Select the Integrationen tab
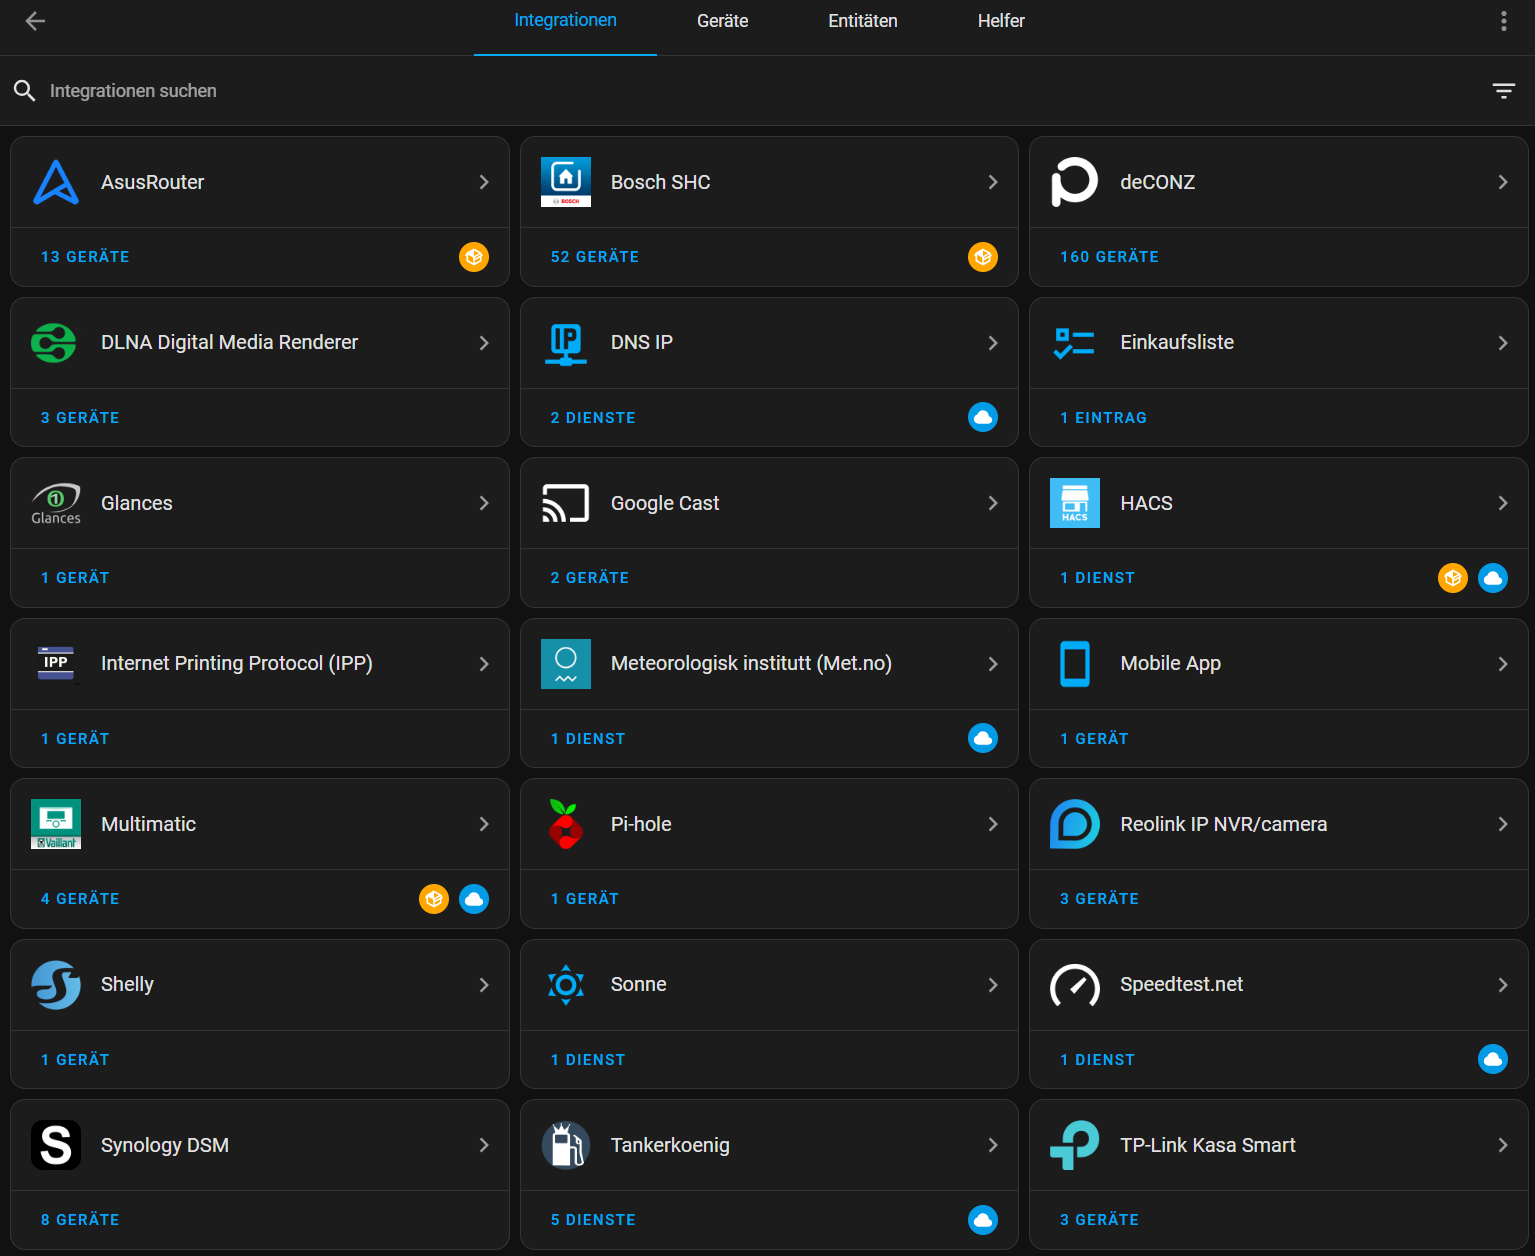The image size is (1535, 1256). click(565, 21)
